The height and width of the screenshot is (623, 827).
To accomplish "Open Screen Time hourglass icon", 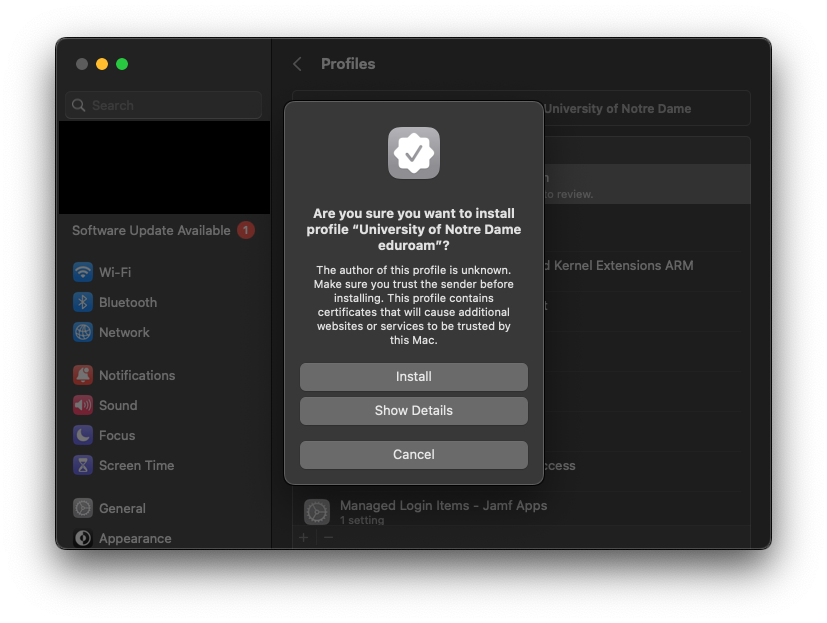I will 83,465.
